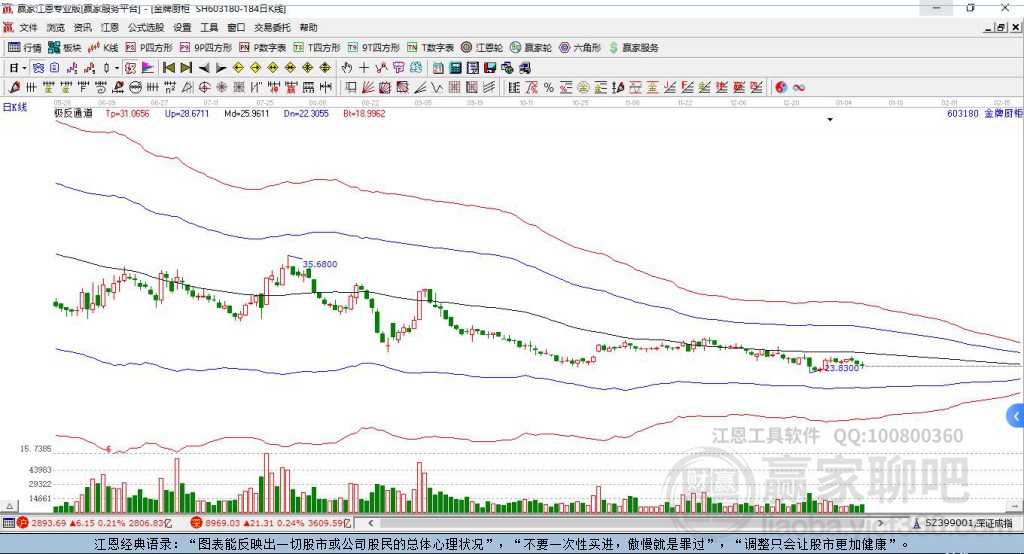Open 赢家服务 with the dollar icon
Image resolution: width=1024 pixels, height=554 pixels.
pyautogui.click(x=633, y=48)
